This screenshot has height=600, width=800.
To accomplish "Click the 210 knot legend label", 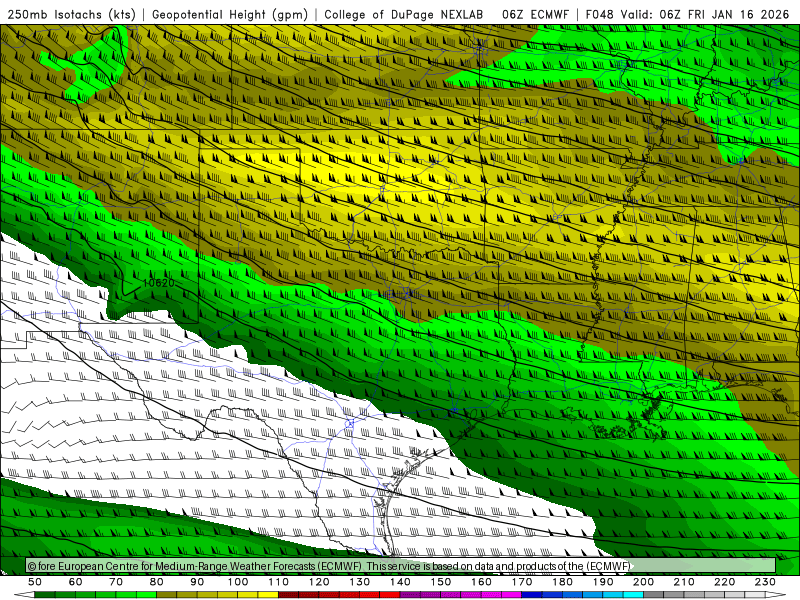I will [x=684, y=582].
